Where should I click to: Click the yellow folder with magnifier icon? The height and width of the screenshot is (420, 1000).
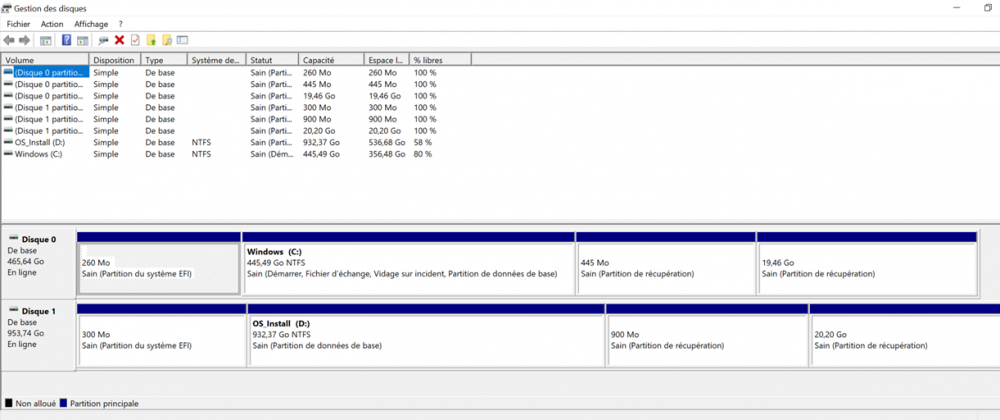click(166, 40)
